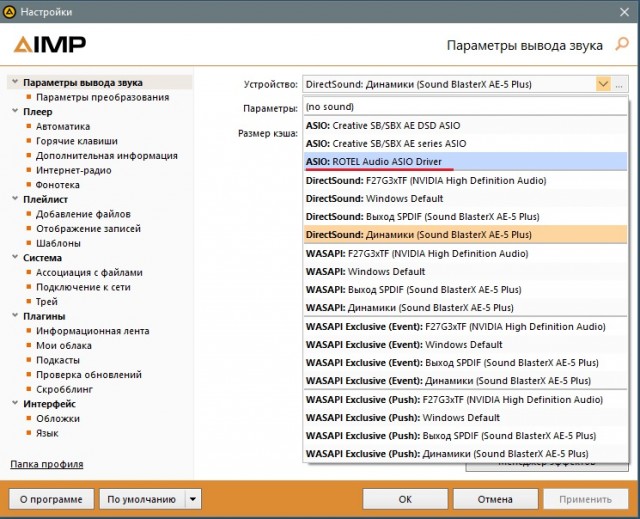Select WASAPI Exclusive (Event): Windows Default
640x519 pixels.
[465, 345]
